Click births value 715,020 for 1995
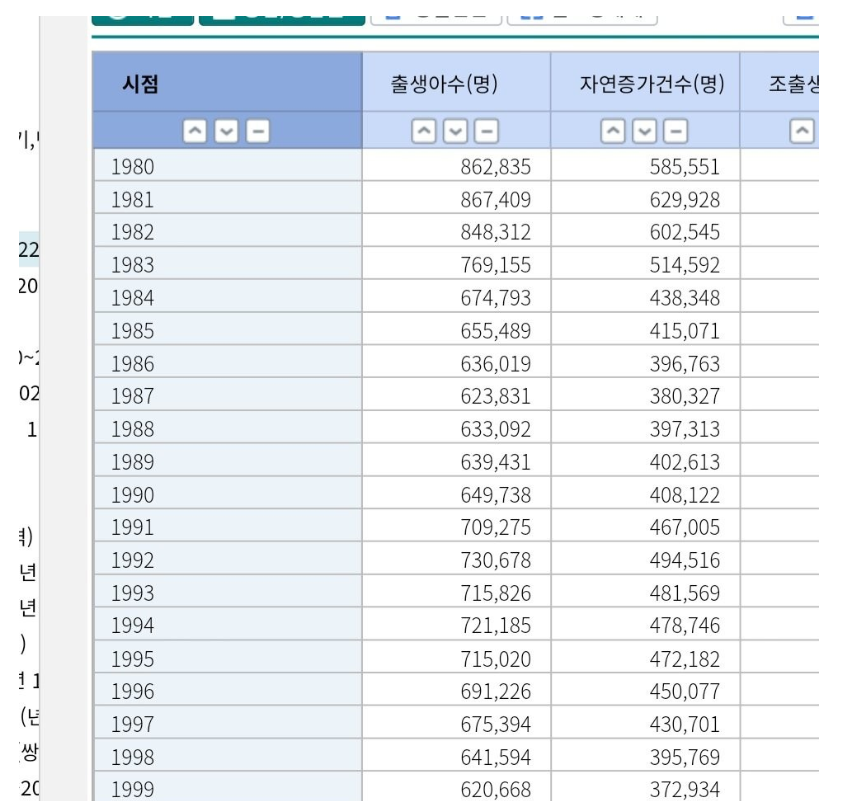842x801 pixels. [496, 659]
